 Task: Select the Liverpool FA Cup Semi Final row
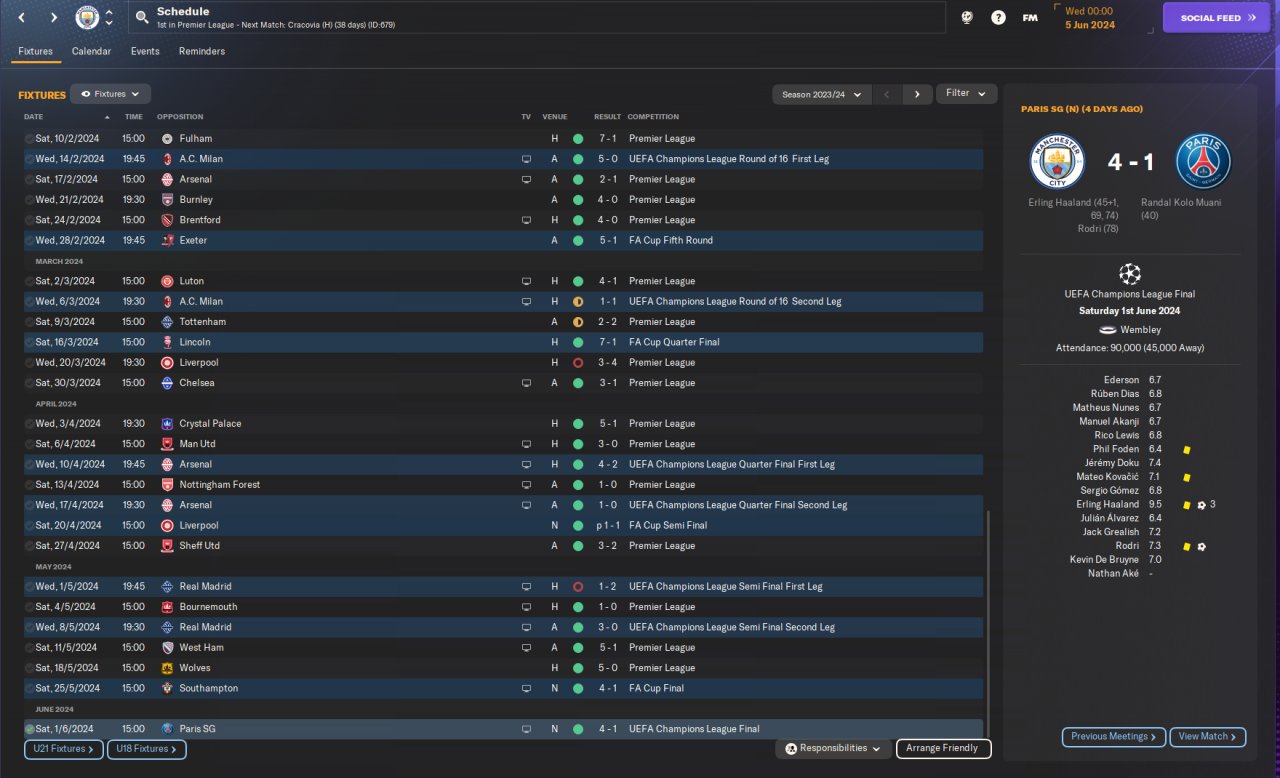(503, 526)
